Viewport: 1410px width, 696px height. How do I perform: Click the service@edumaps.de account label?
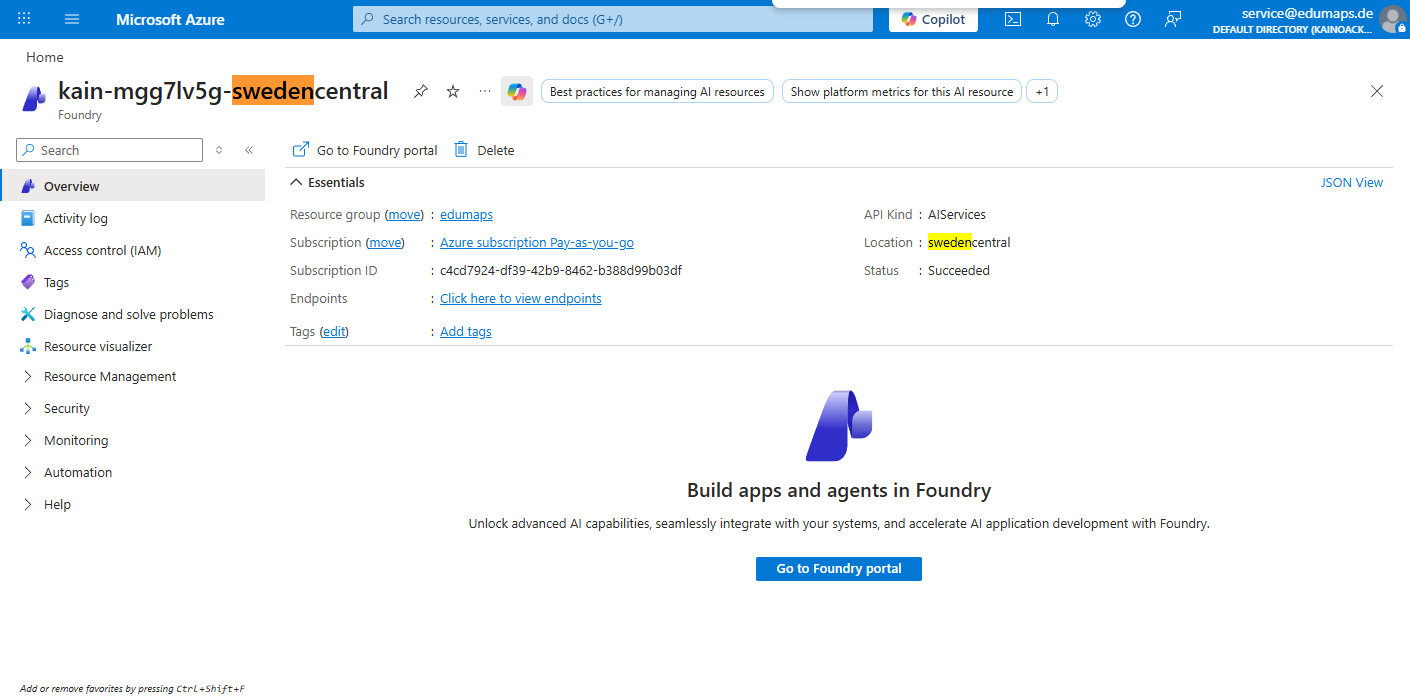pyautogui.click(x=1307, y=13)
